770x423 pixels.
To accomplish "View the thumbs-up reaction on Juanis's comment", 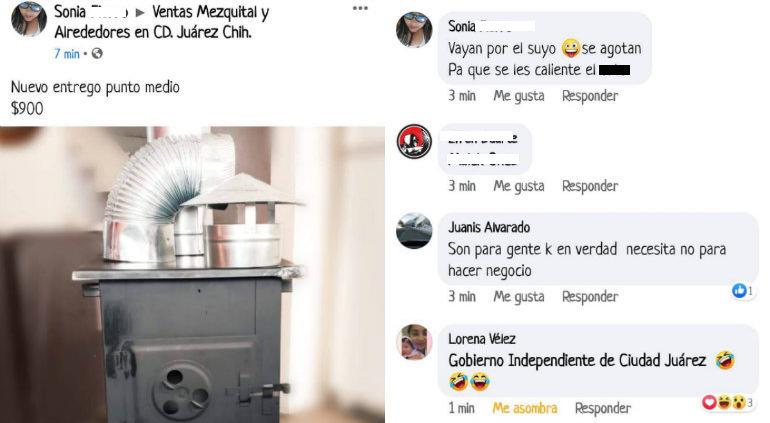I will [x=742, y=291].
